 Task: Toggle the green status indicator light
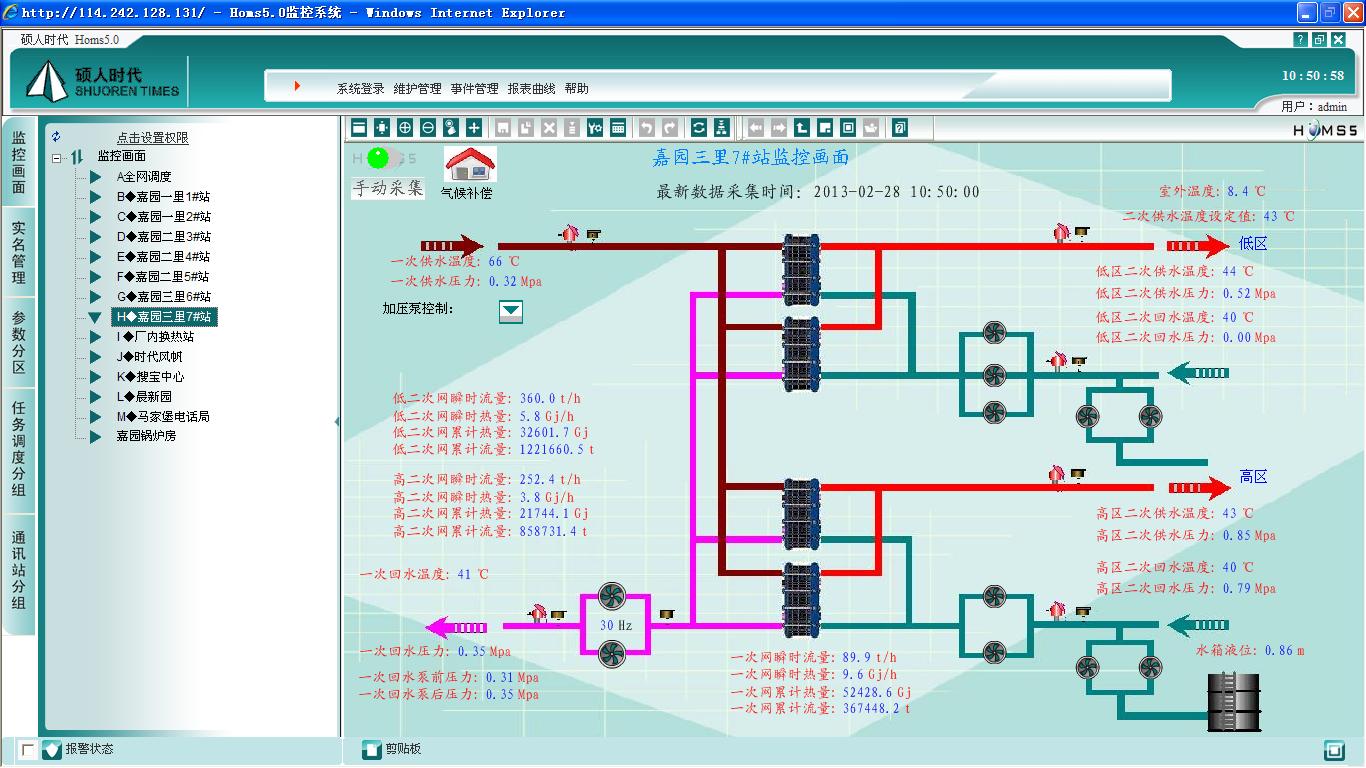click(x=378, y=158)
